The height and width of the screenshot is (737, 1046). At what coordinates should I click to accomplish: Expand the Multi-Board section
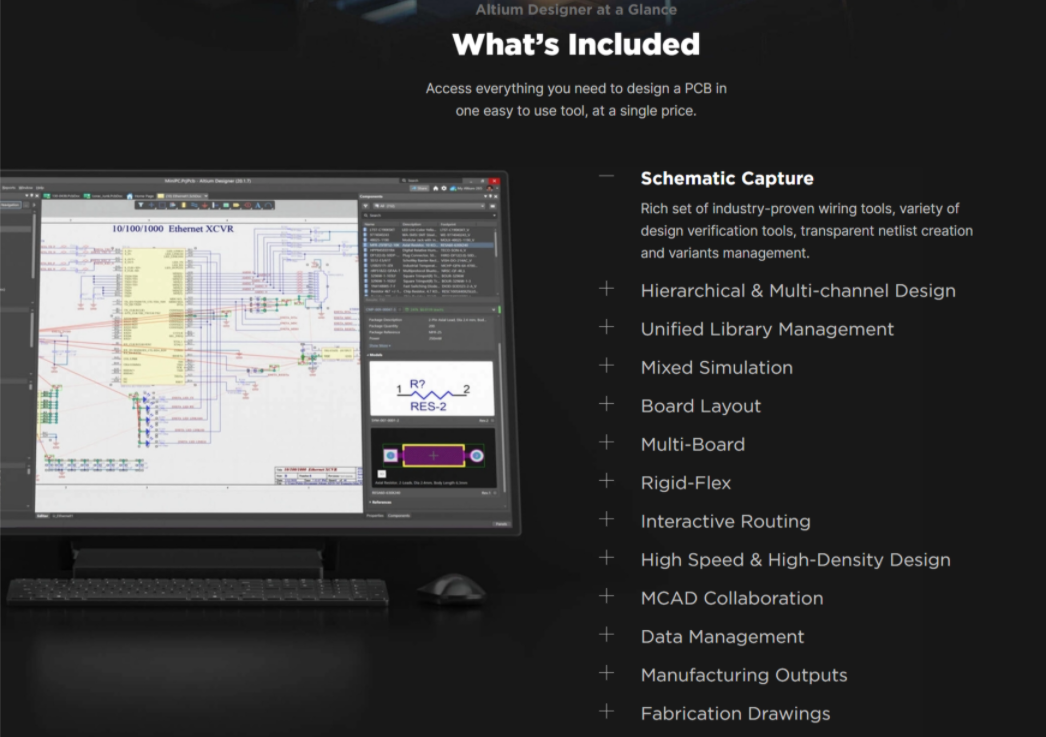tap(606, 442)
